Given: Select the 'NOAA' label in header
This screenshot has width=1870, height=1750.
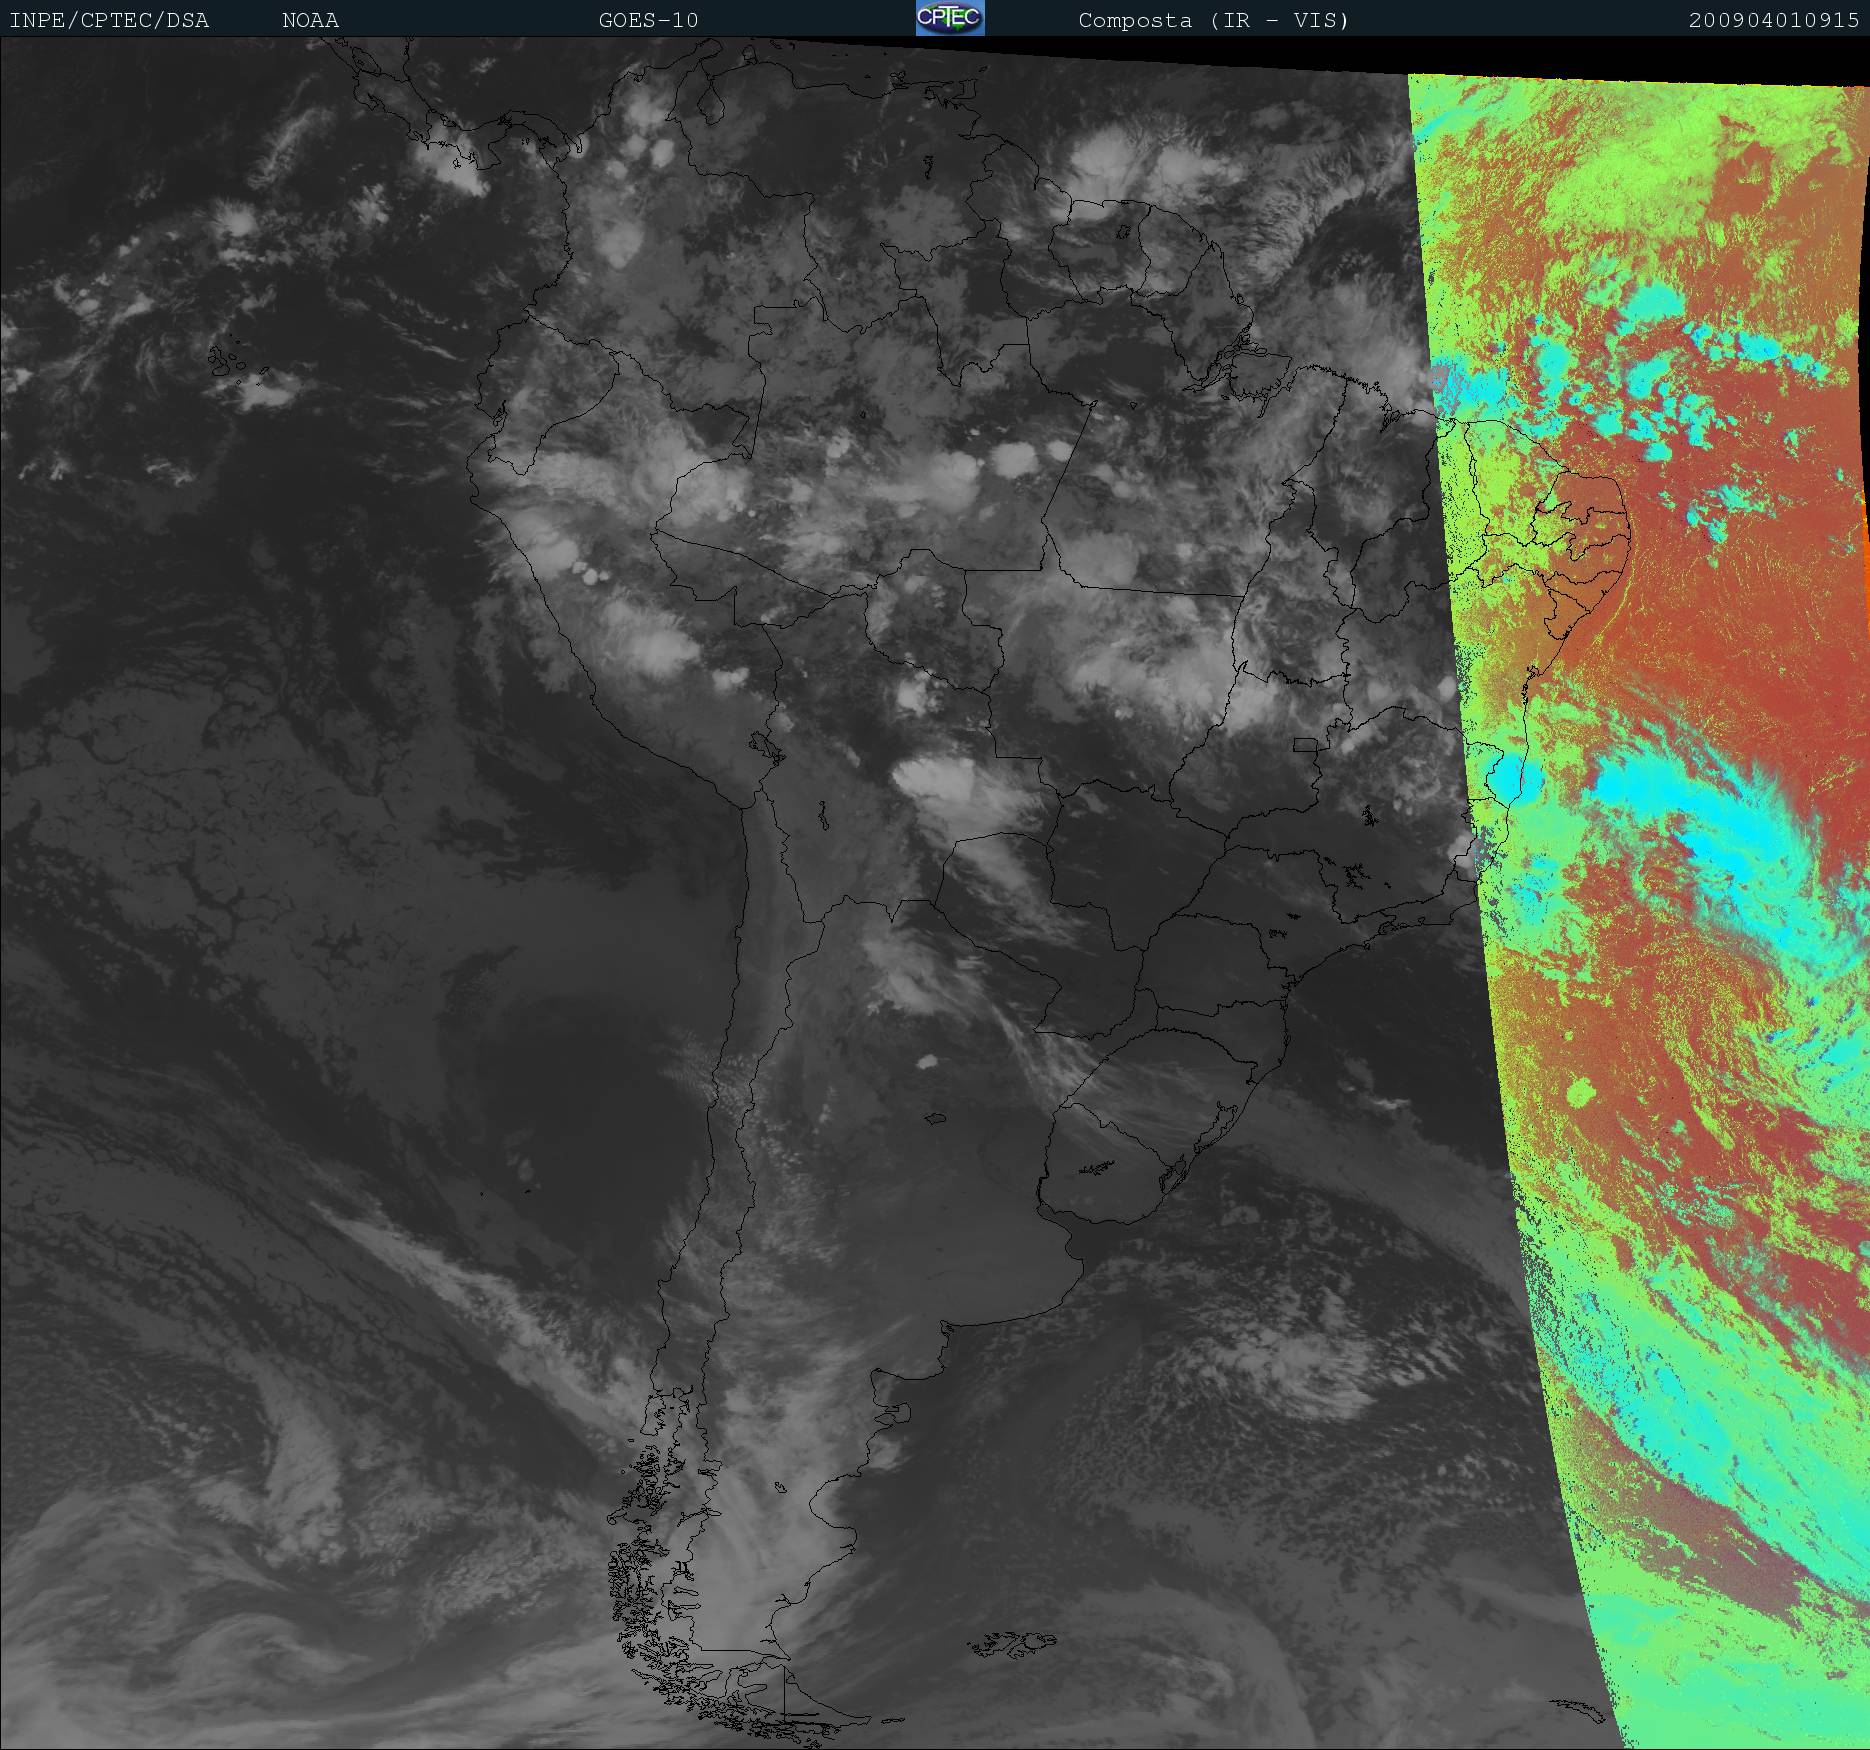Looking at the screenshot, I should (x=310, y=20).
